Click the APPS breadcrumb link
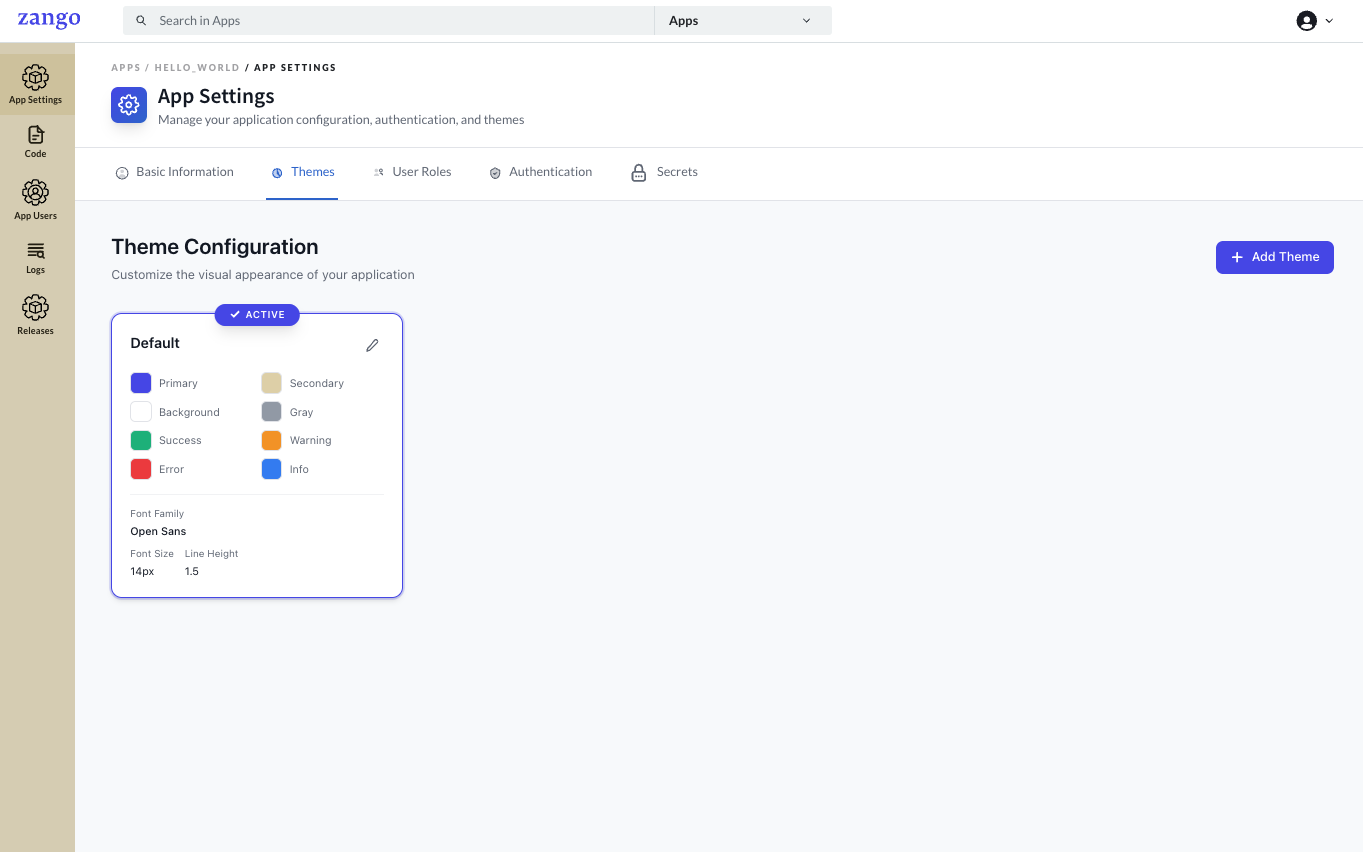The height and width of the screenshot is (852, 1363). (x=126, y=68)
